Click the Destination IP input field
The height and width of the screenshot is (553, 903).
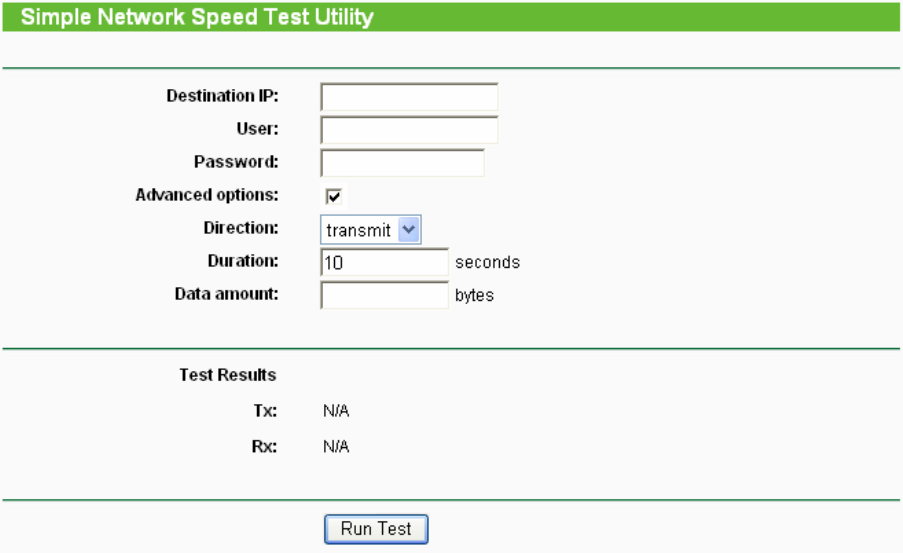coord(409,97)
